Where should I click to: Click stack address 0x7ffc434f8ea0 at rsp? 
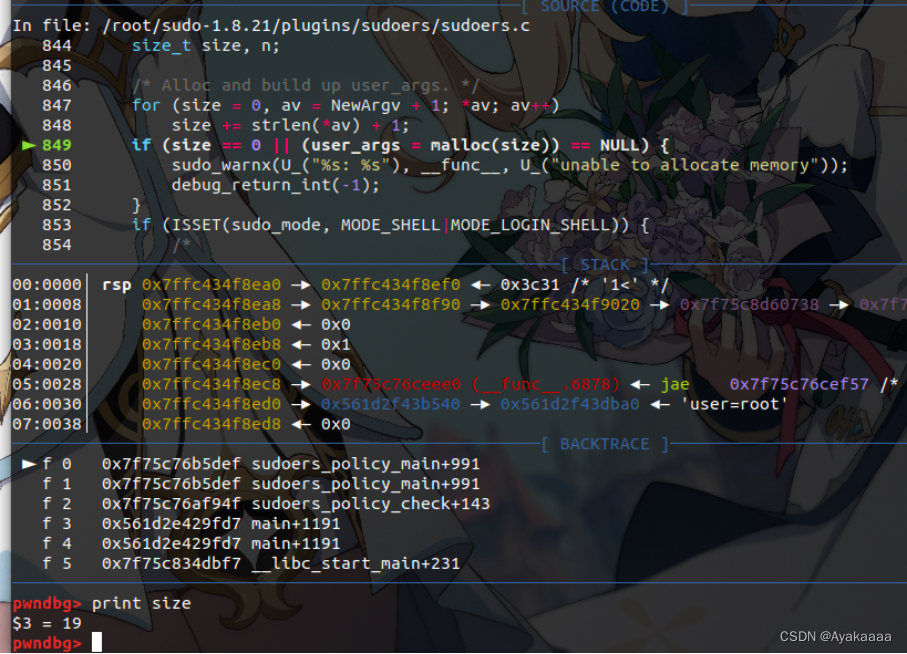[x=211, y=284]
